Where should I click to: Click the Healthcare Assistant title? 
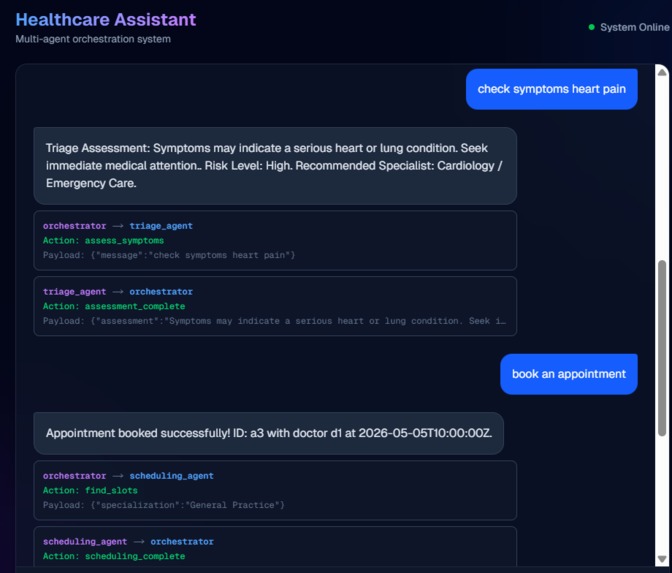click(x=106, y=20)
